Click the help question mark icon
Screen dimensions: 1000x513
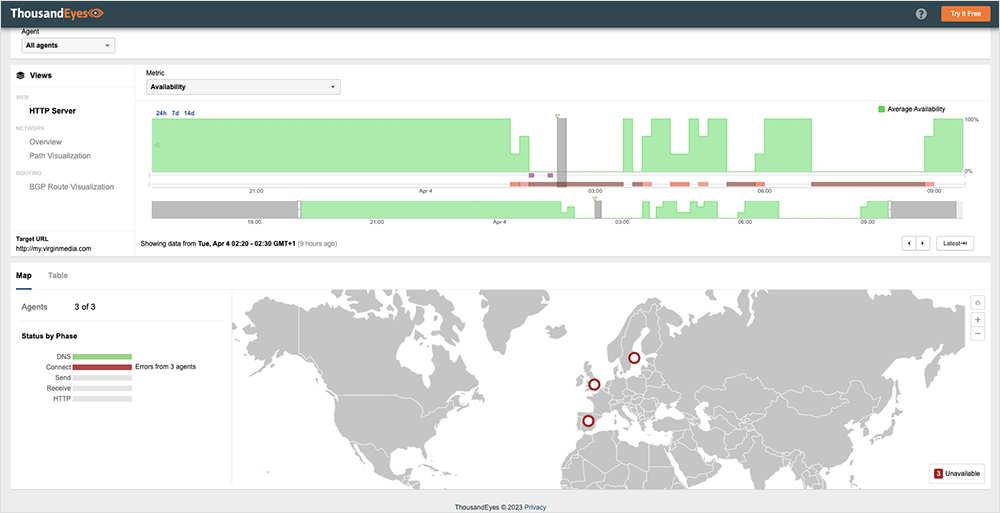(x=921, y=14)
